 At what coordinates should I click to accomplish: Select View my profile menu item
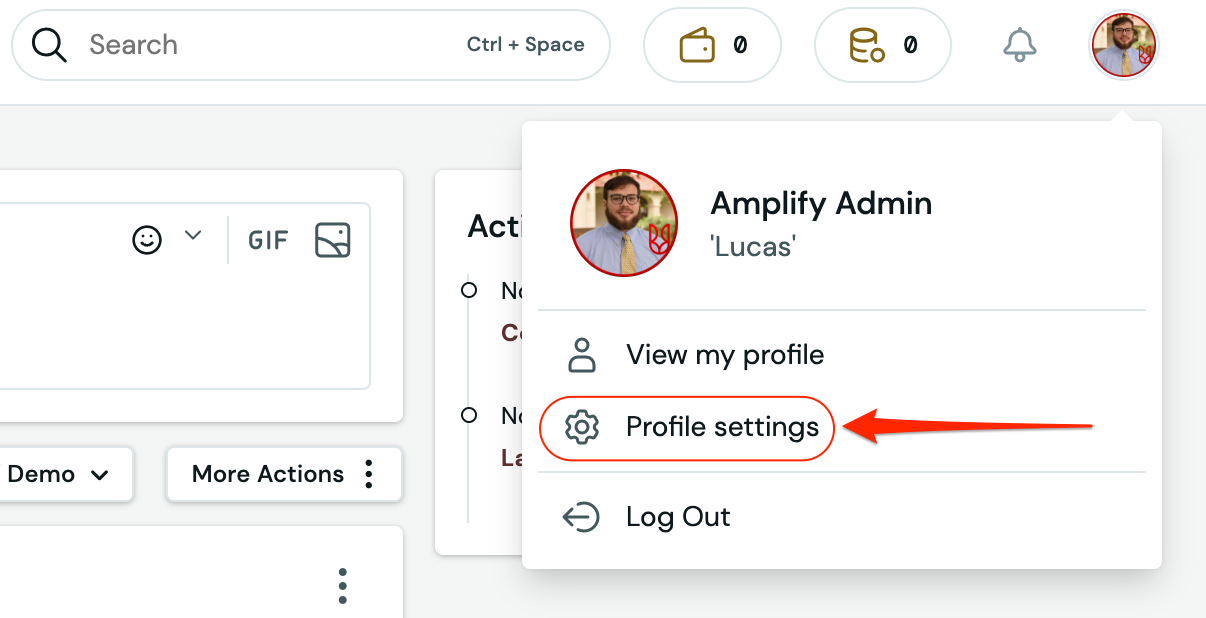[724, 355]
